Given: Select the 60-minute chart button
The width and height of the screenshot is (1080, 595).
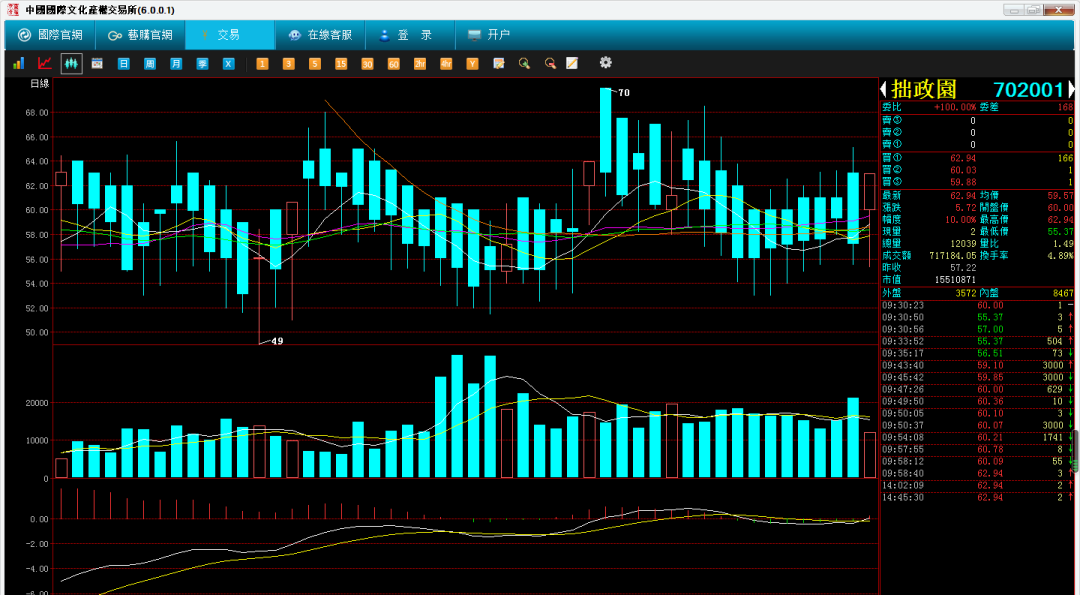Looking at the screenshot, I should pyautogui.click(x=393, y=63).
